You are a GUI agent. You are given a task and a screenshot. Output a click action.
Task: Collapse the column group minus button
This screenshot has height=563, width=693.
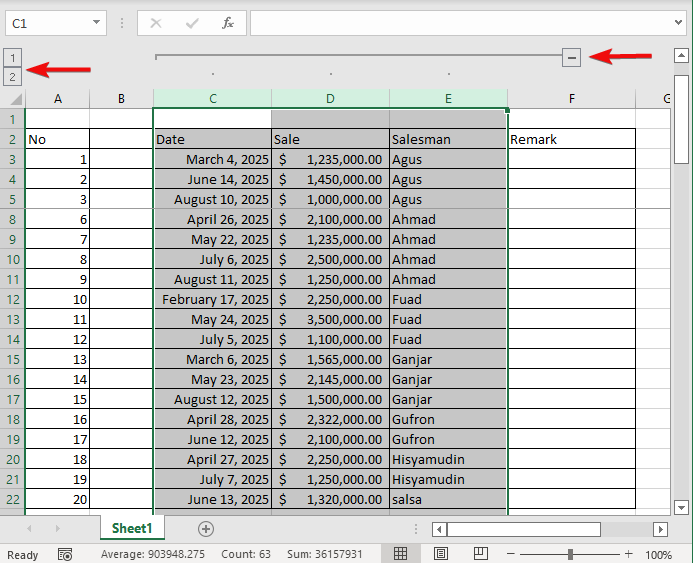click(x=571, y=57)
